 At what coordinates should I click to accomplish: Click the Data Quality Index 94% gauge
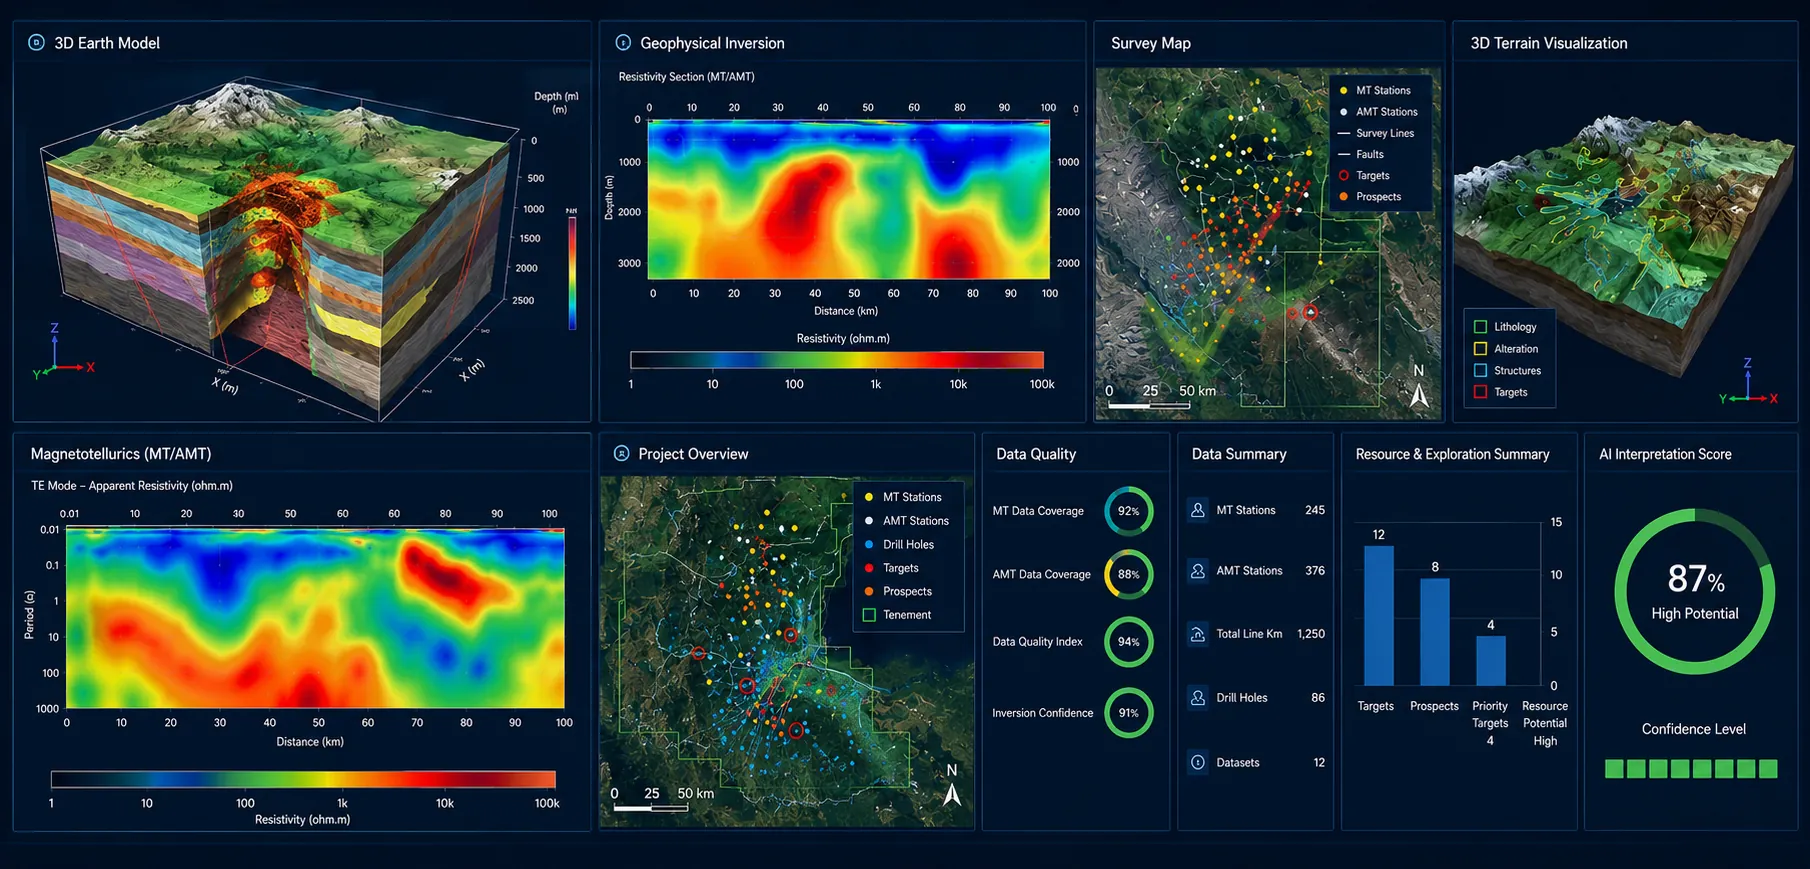[x=1129, y=642]
